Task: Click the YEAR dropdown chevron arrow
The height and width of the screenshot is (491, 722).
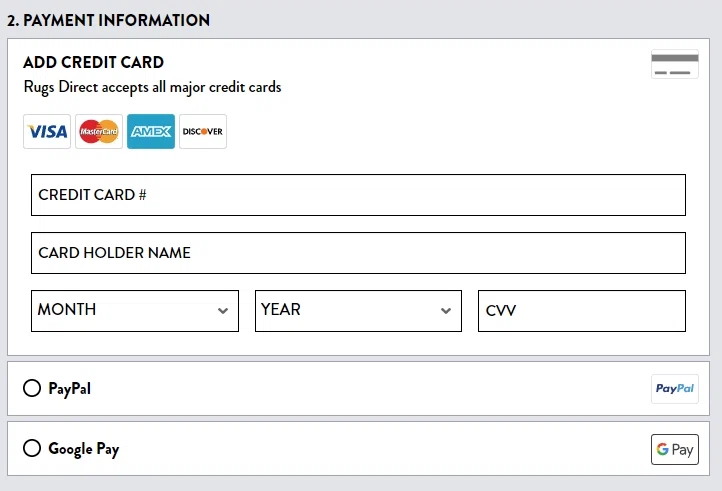Action: (446, 311)
